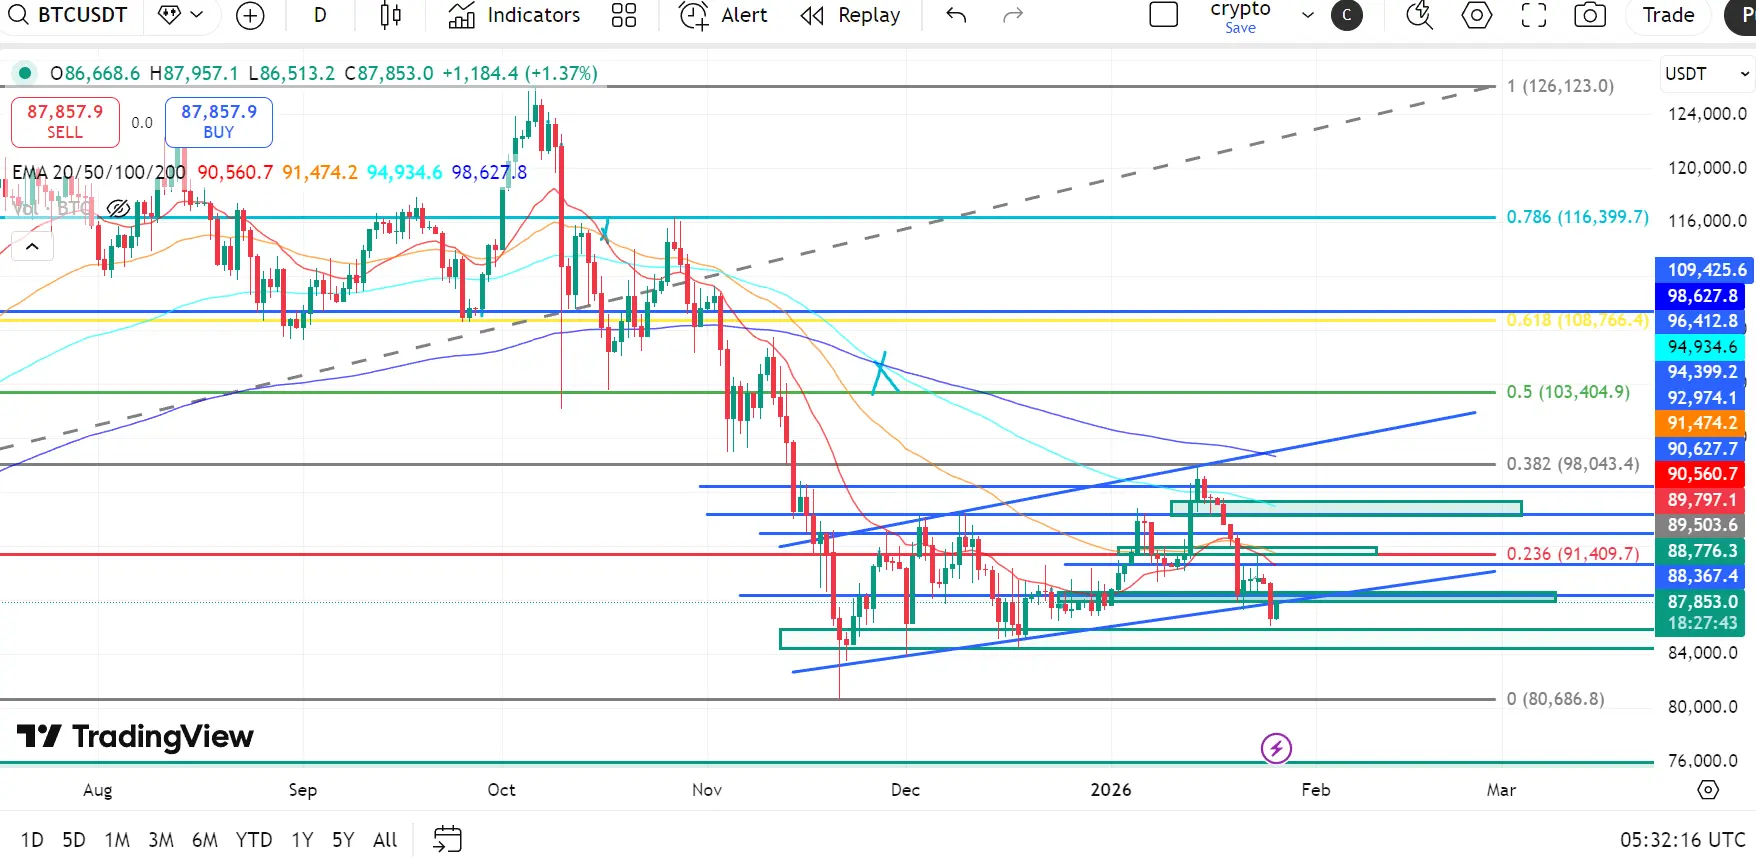Set the time range to 1Y

tap(302, 840)
